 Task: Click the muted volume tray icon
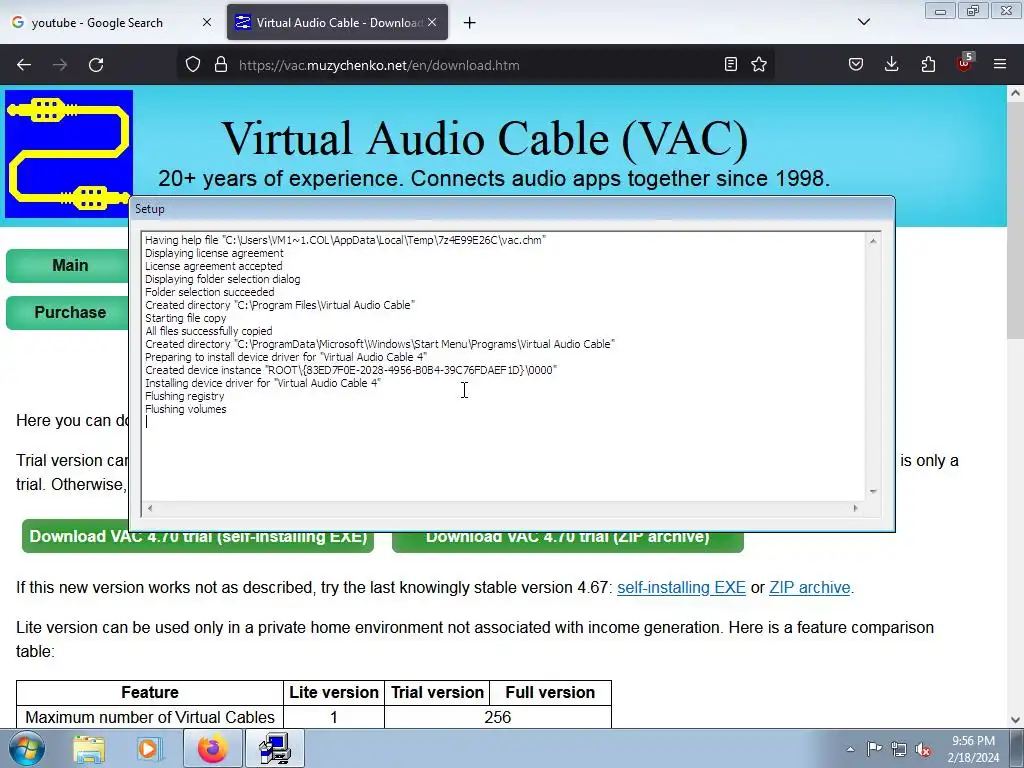point(923,749)
